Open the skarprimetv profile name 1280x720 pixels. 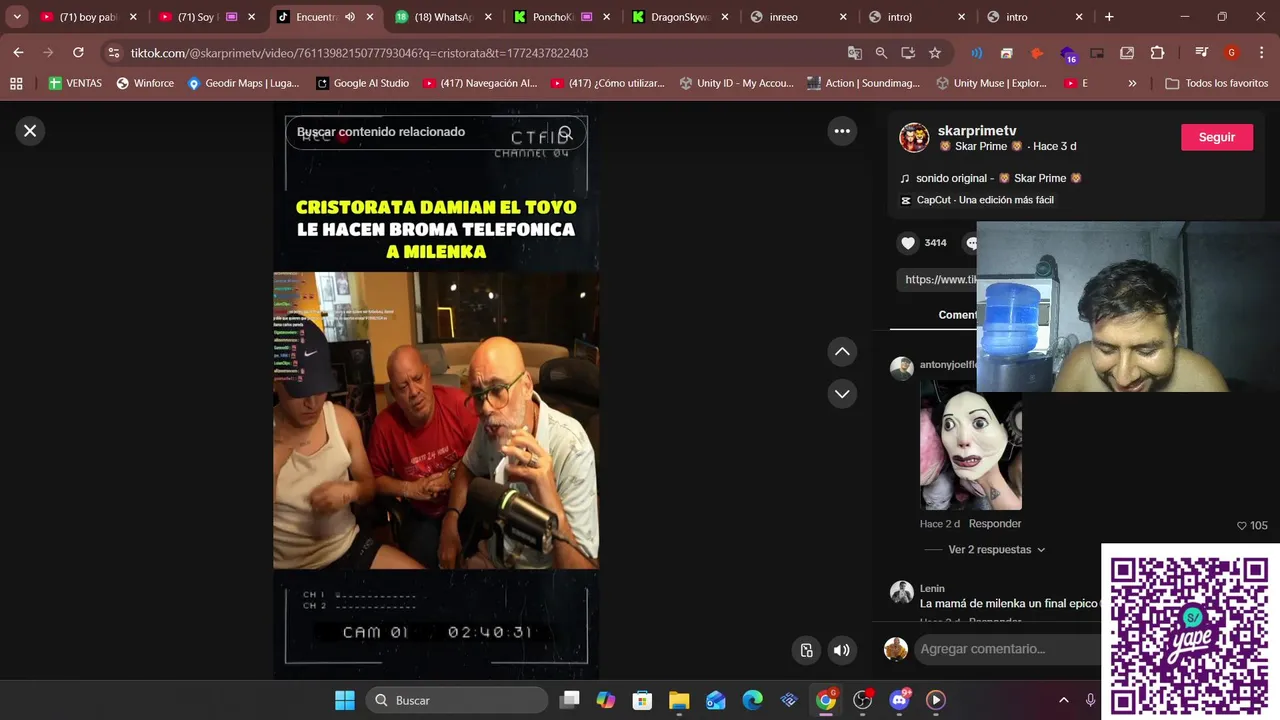[x=977, y=131]
